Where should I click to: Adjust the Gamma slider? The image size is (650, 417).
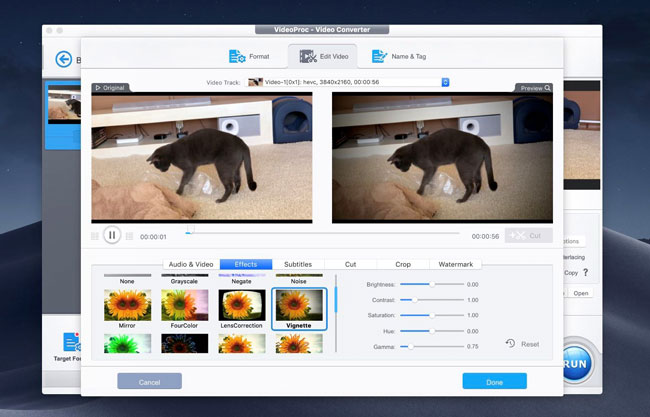pos(432,347)
